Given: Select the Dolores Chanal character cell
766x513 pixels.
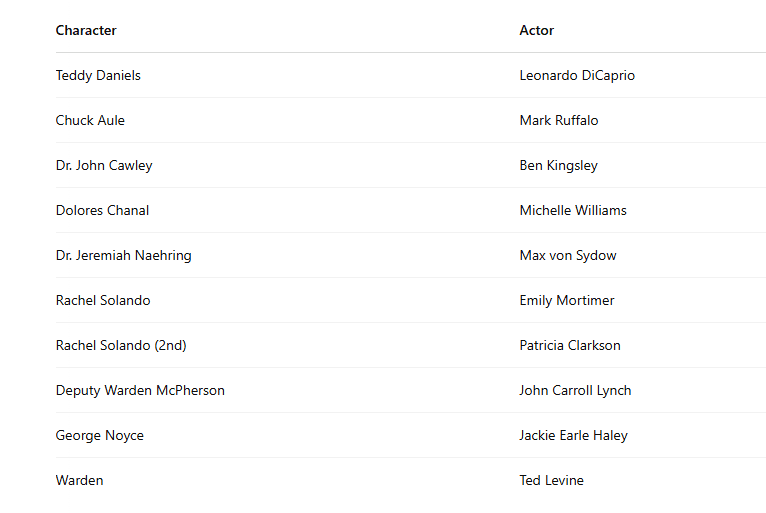Looking at the screenshot, I should point(102,210).
